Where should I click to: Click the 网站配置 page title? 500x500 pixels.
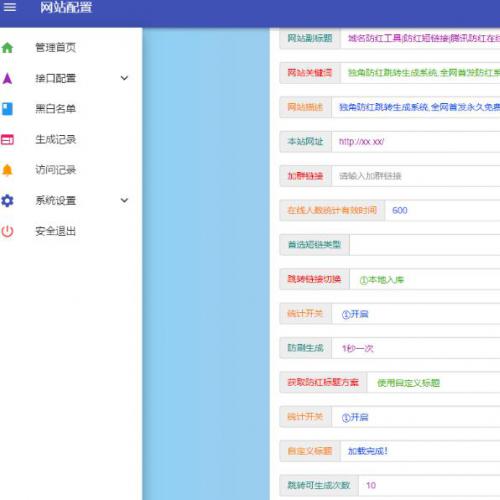tap(66, 7)
